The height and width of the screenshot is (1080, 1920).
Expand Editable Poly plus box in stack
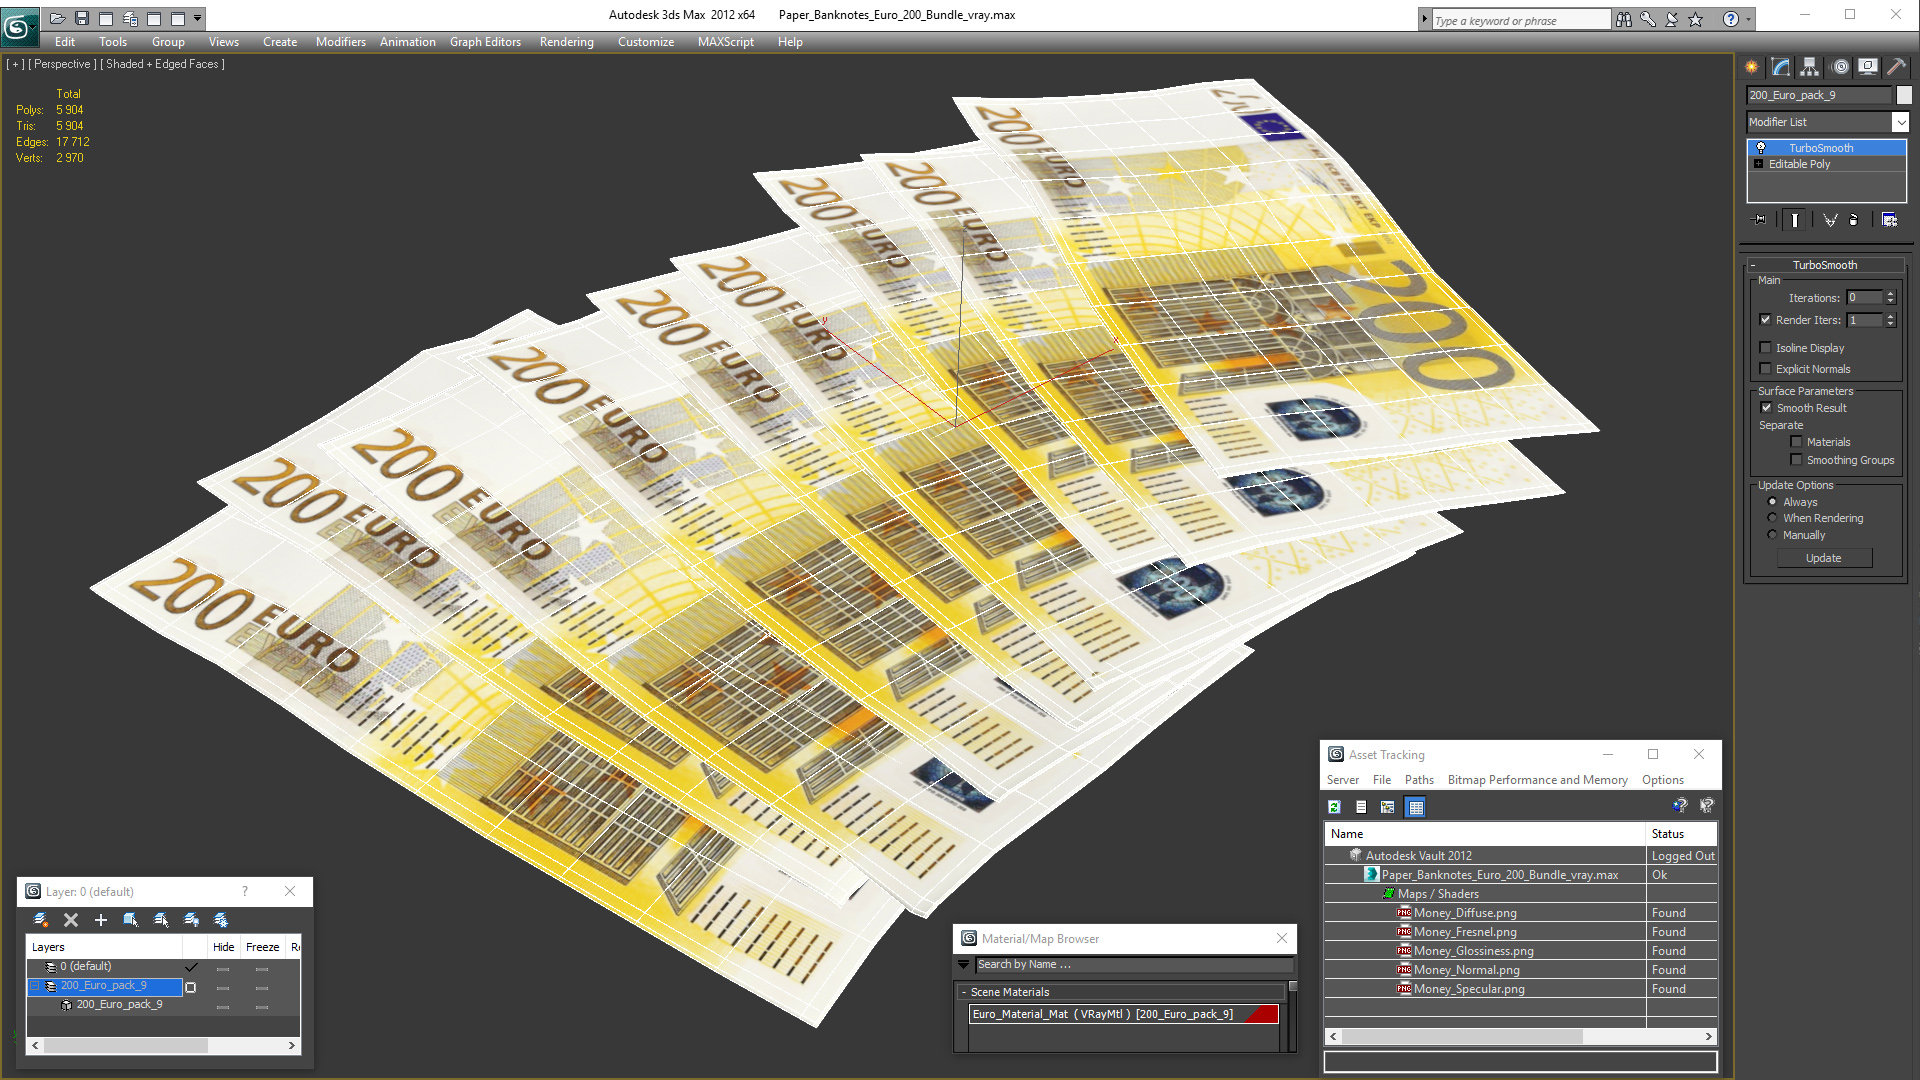click(x=1759, y=164)
